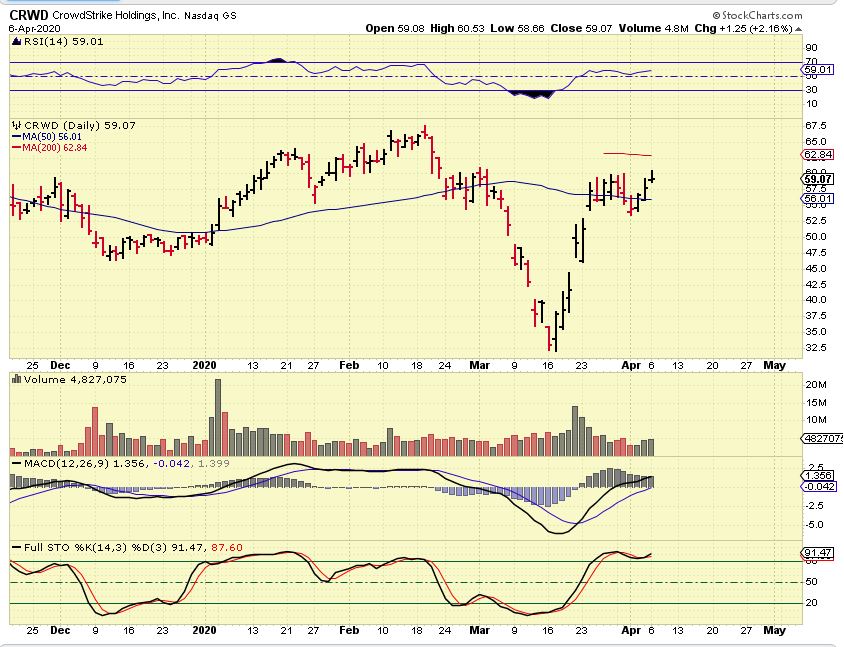This screenshot has height=647, width=844.
Task: Click the 20M volume axis label
Action: click(x=815, y=385)
